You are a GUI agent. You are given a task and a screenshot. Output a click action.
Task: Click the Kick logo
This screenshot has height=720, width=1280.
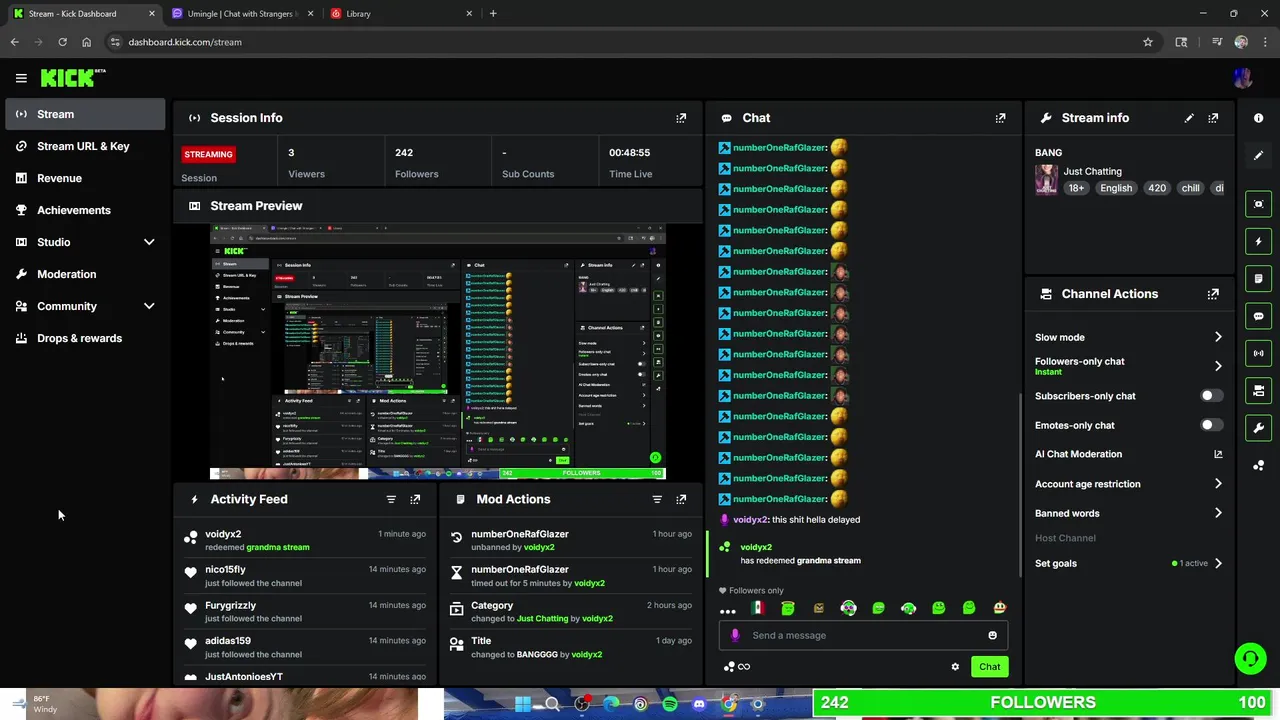(72, 77)
